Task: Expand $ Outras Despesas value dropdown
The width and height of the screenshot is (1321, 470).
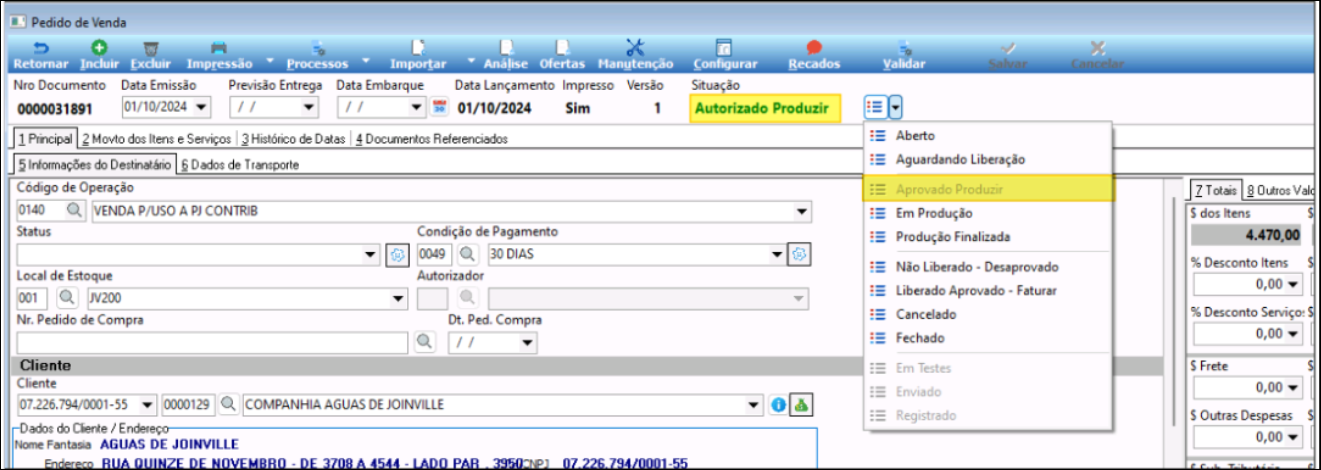Action: [1292, 437]
